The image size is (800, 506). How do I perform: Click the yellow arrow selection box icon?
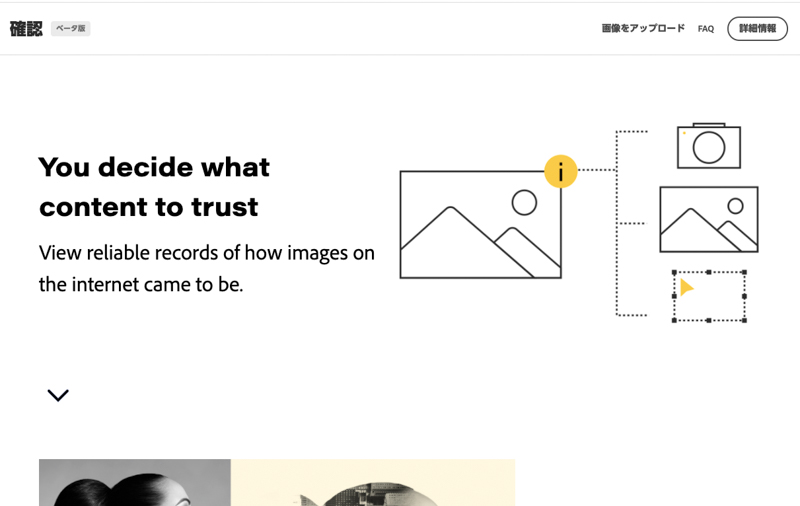point(709,296)
